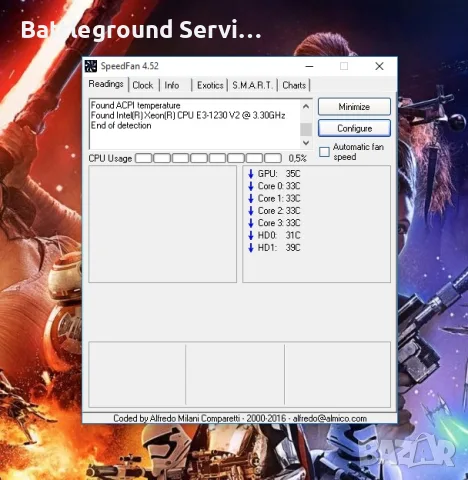Enable the Automatic fan speed checkbox
468x480 pixels.
[x=324, y=152]
